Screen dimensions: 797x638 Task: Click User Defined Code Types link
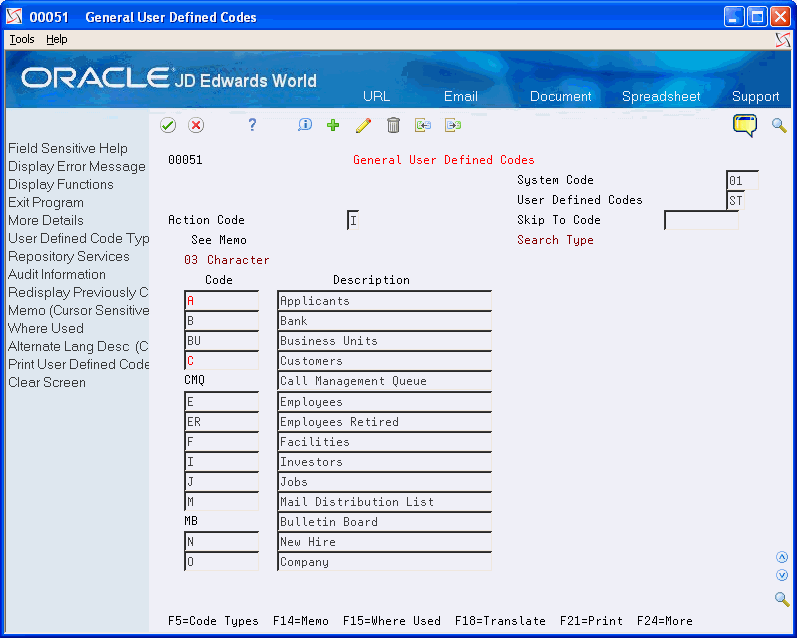(x=78, y=238)
